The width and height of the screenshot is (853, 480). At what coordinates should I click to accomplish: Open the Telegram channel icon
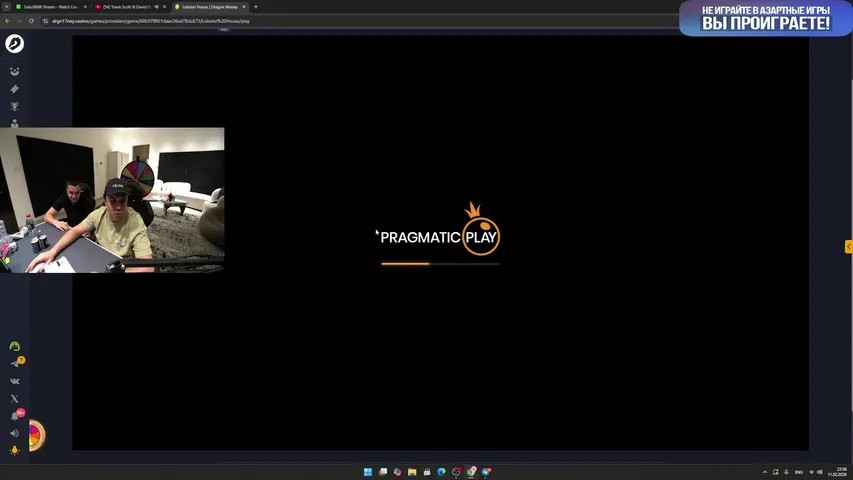tap(14, 364)
